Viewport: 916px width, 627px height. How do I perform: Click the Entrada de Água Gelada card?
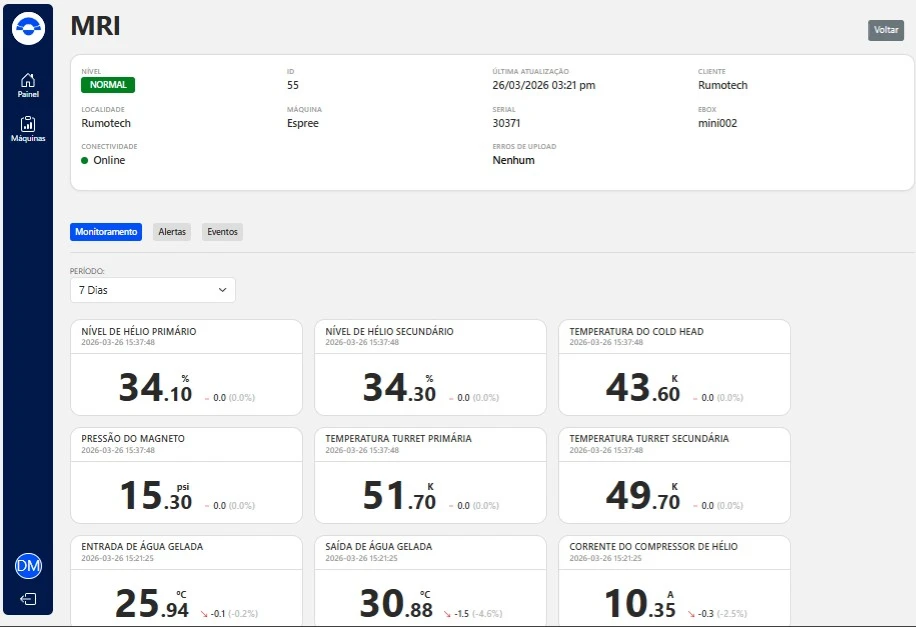pos(186,582)
